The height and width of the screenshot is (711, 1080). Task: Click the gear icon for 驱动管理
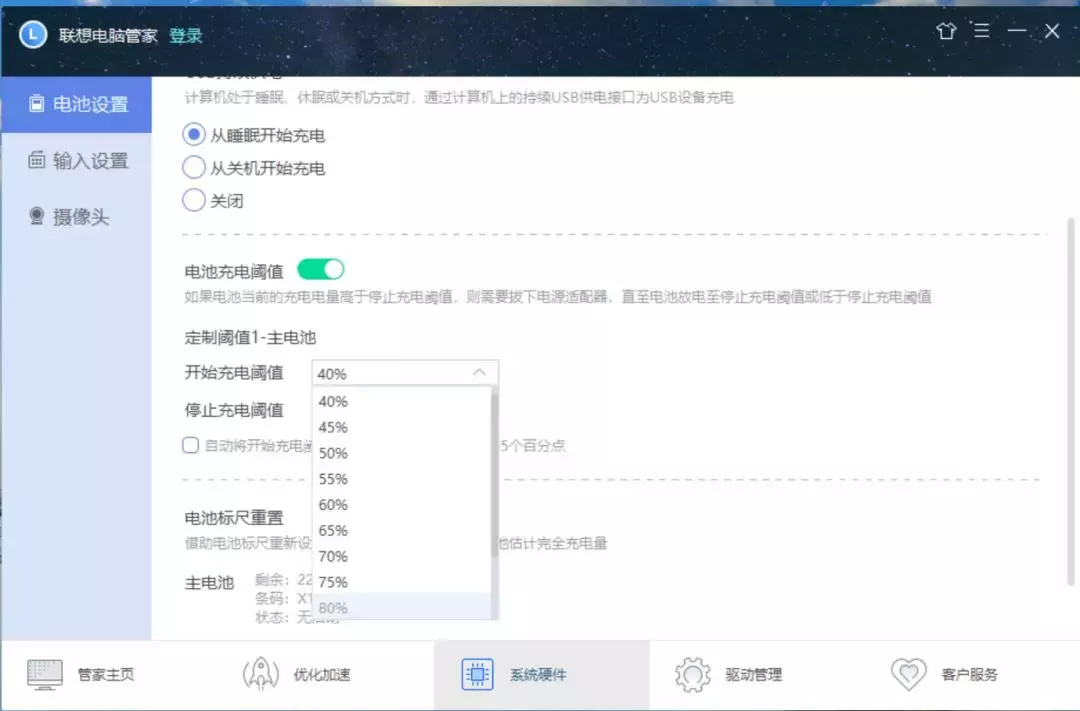692,674
